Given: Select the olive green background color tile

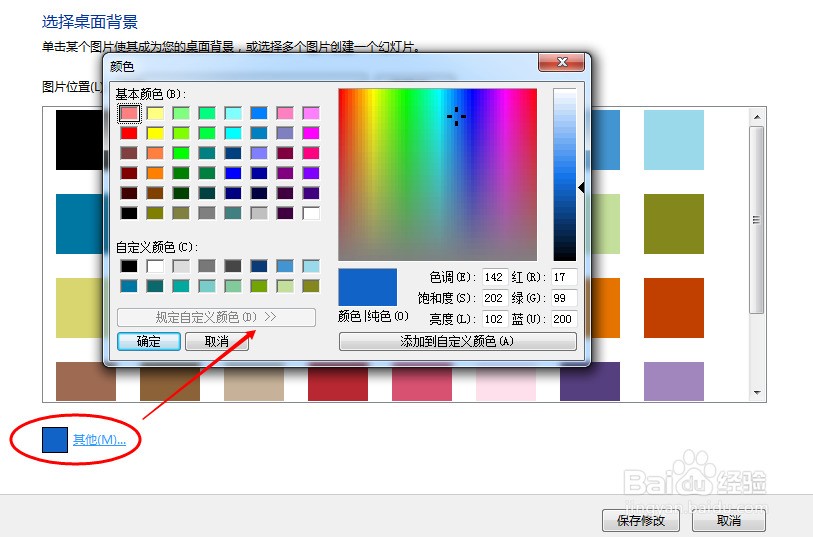Looking at the screenshot, I should click(674, 224).
